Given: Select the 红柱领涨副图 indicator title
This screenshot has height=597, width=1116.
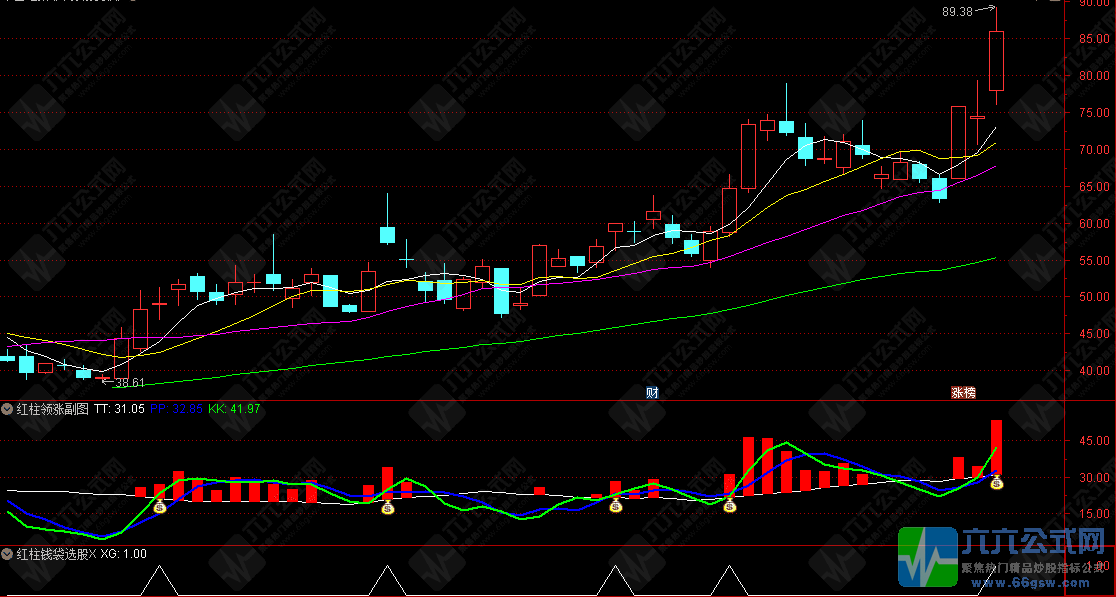Looking at the screenshot, I should (x=53, y=409).
